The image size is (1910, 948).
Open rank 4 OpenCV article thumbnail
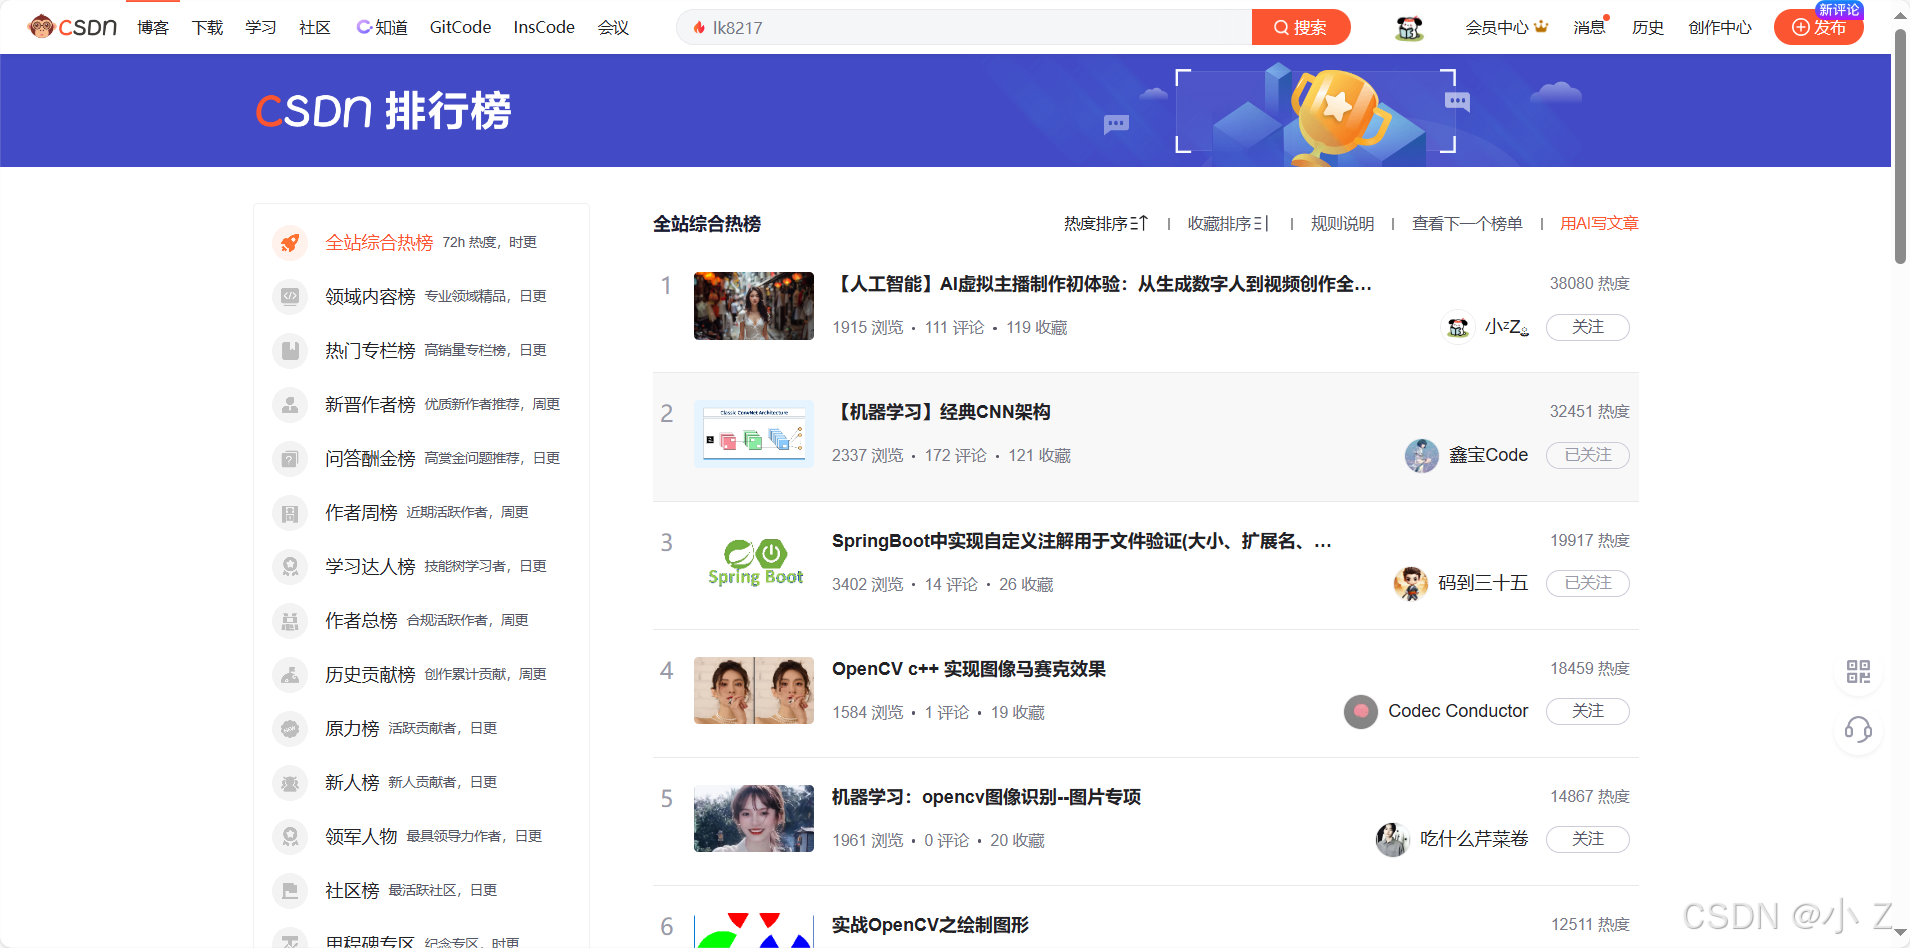[753, 690]
